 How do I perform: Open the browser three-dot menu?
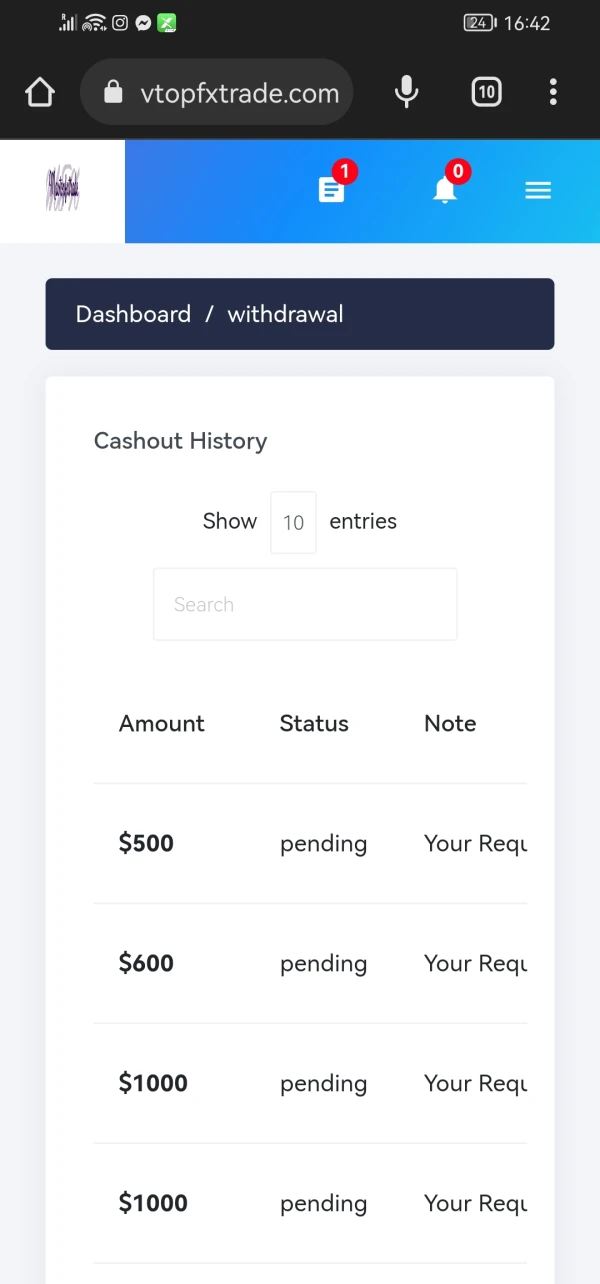click(553, 93)
